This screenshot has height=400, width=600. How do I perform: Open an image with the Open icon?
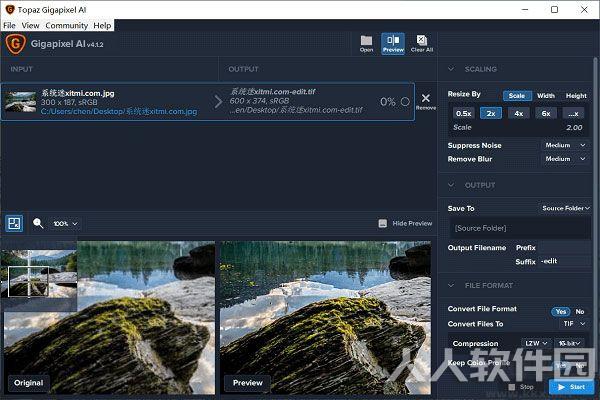[x=366, y=44]
